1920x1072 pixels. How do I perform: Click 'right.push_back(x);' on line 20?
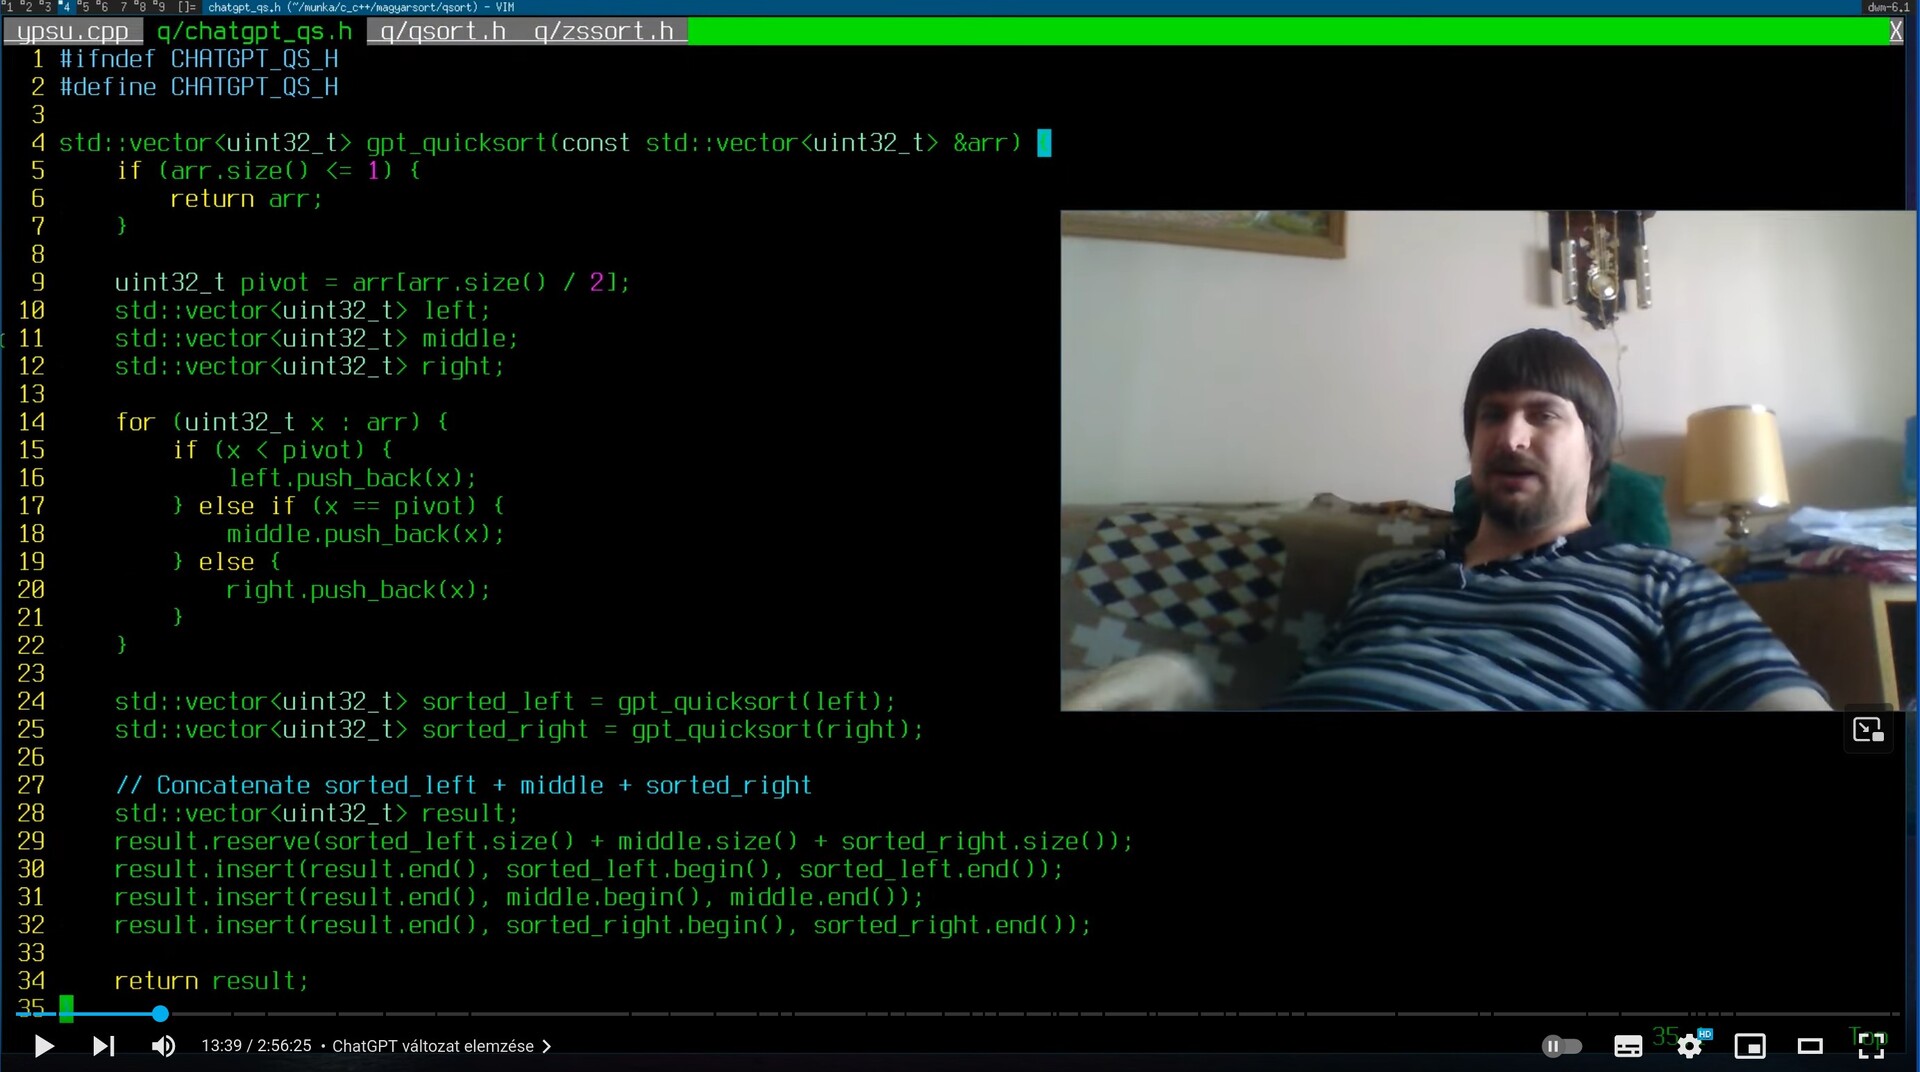pyautogui.click(x=358, y=590)
